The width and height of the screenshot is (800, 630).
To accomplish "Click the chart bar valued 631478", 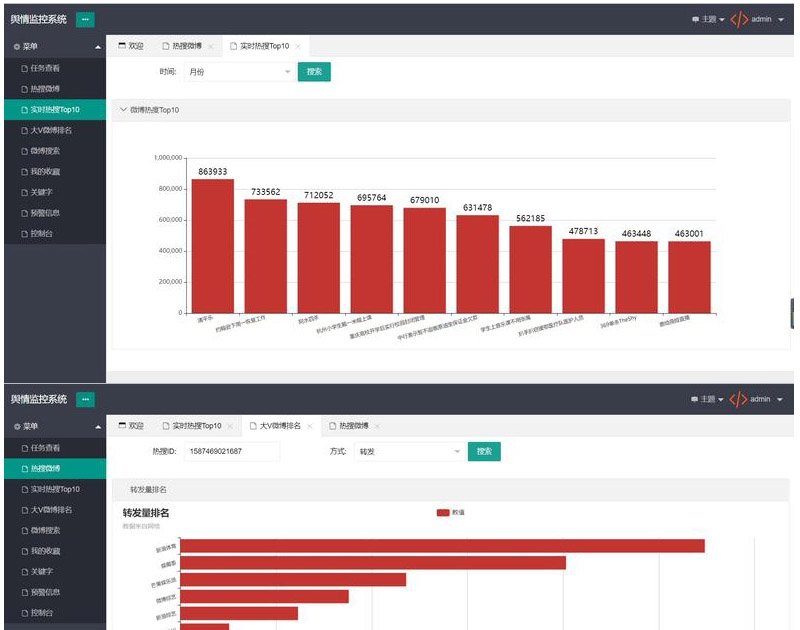I will pos(478,264).
